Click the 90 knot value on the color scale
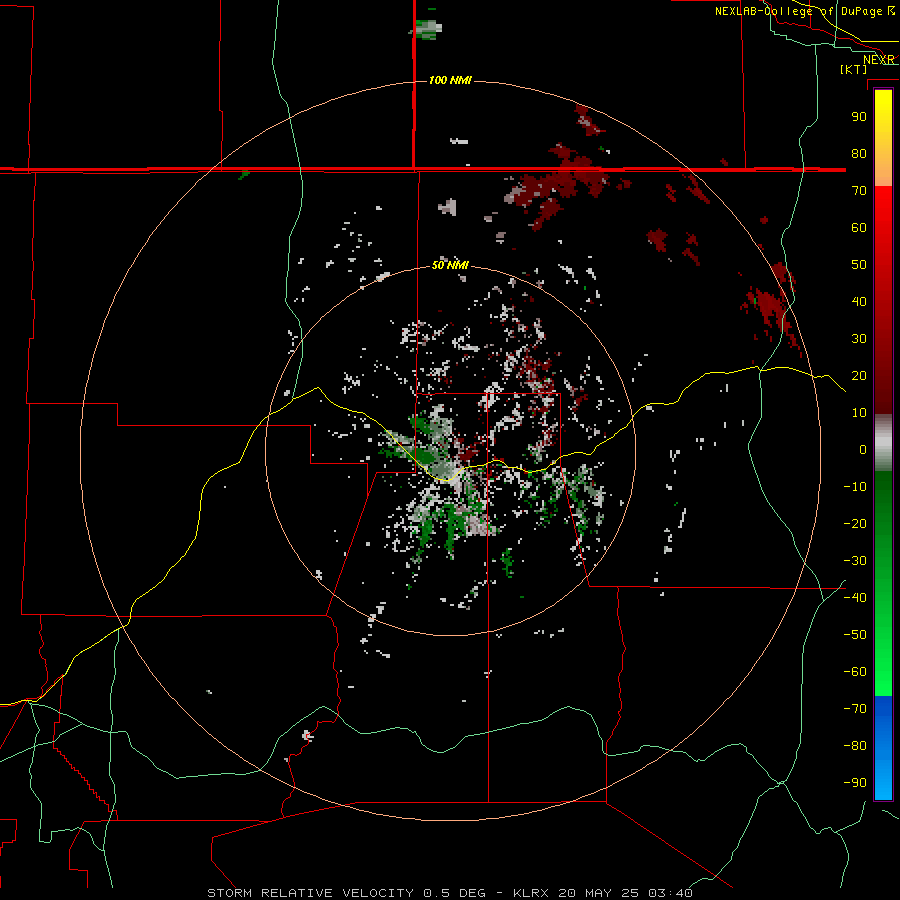Image resolution: width=900 pixels, height=900 pixels. pyautogui.click(x=859, y=117)
